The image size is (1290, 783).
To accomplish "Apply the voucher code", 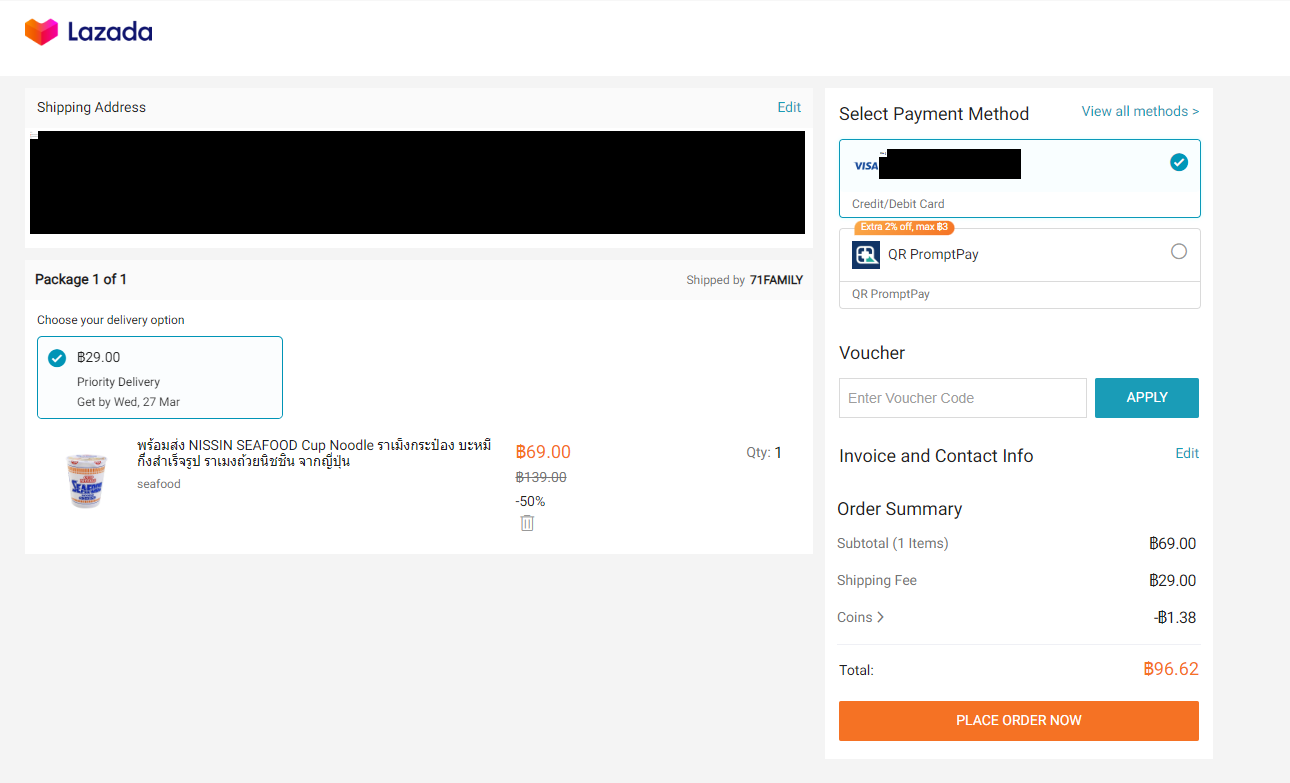I will [x=1147, y=397].
